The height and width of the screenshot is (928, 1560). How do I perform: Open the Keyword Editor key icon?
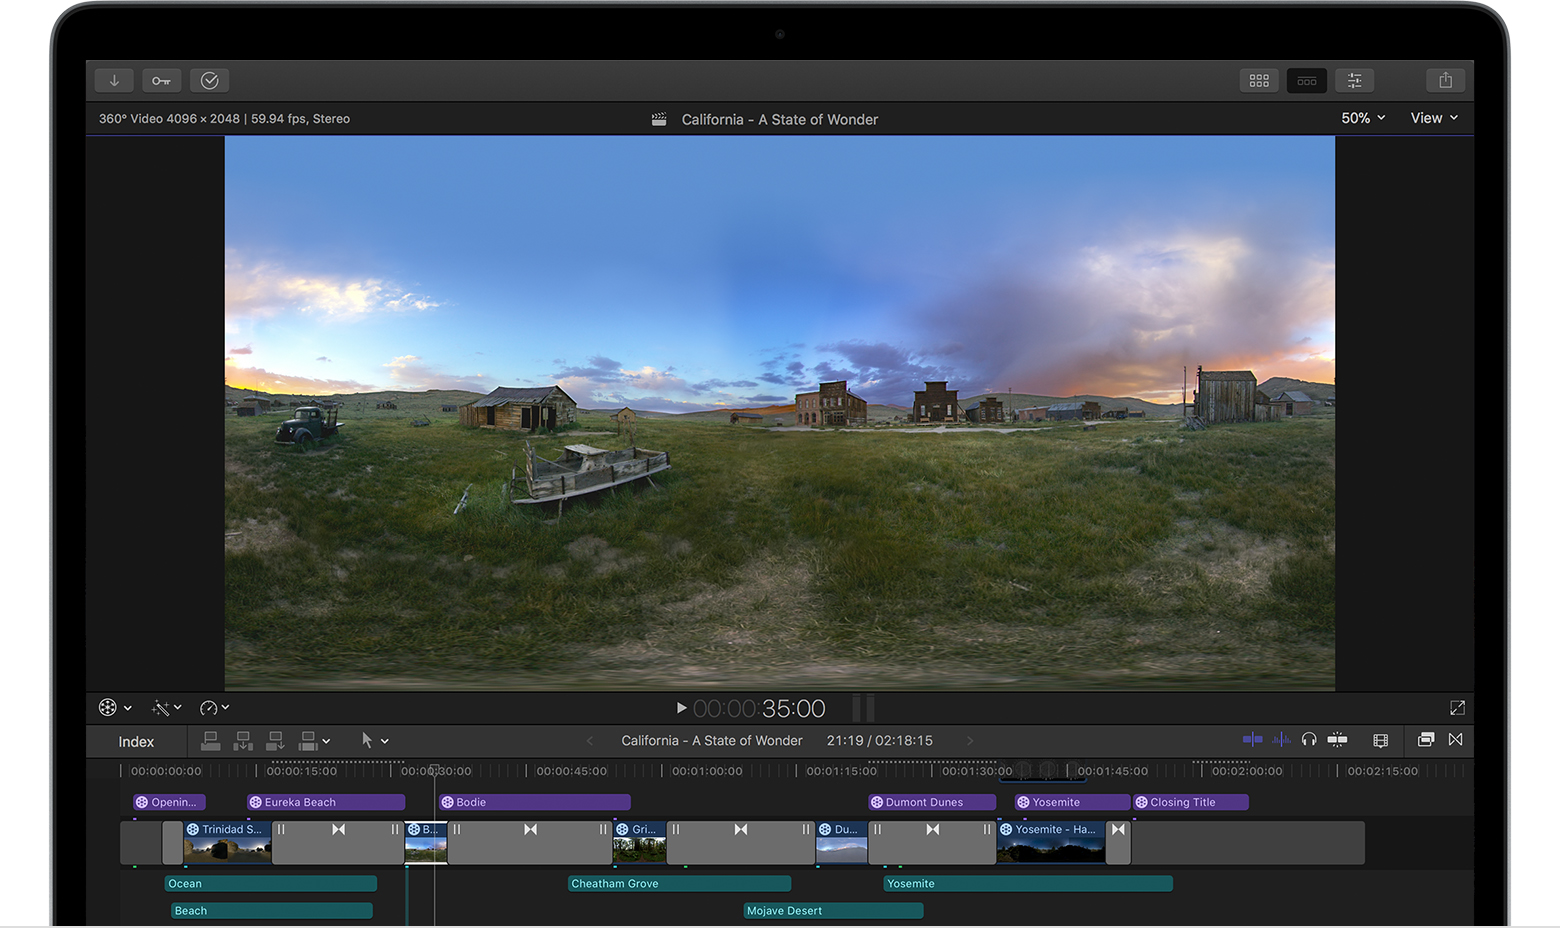pyautogui.click(x=161, y=81)
